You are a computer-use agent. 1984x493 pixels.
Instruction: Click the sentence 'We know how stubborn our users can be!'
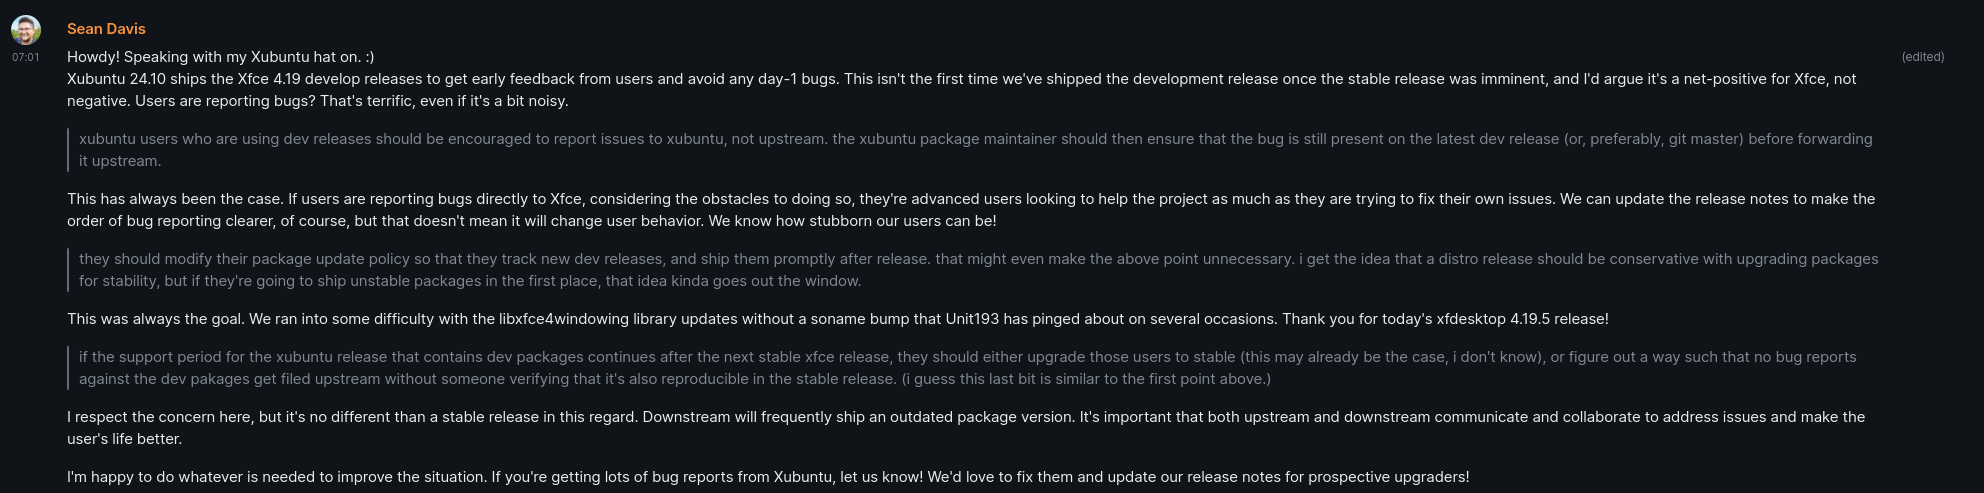(x=852, y=221)
